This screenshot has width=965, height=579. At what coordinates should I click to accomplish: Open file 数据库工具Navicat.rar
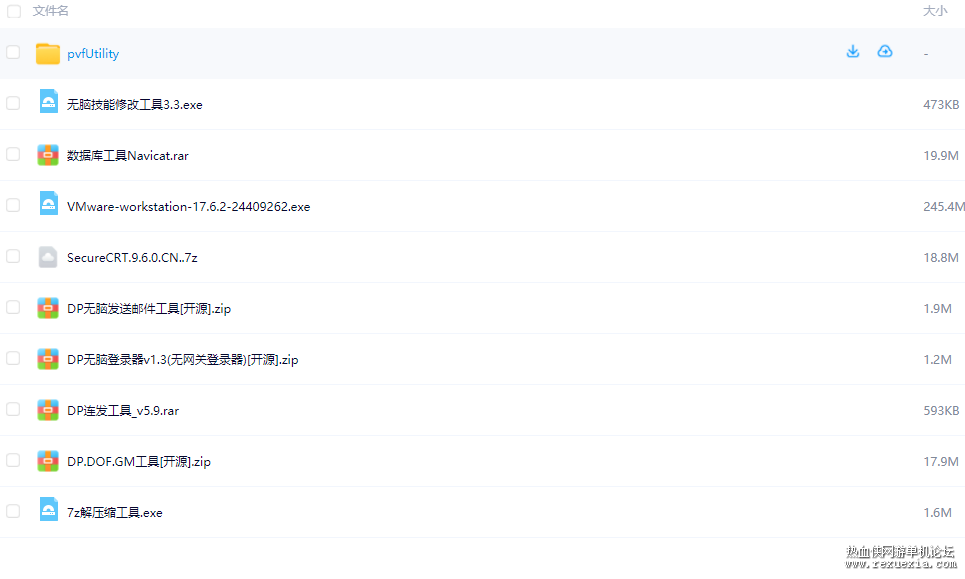(128, 156)
